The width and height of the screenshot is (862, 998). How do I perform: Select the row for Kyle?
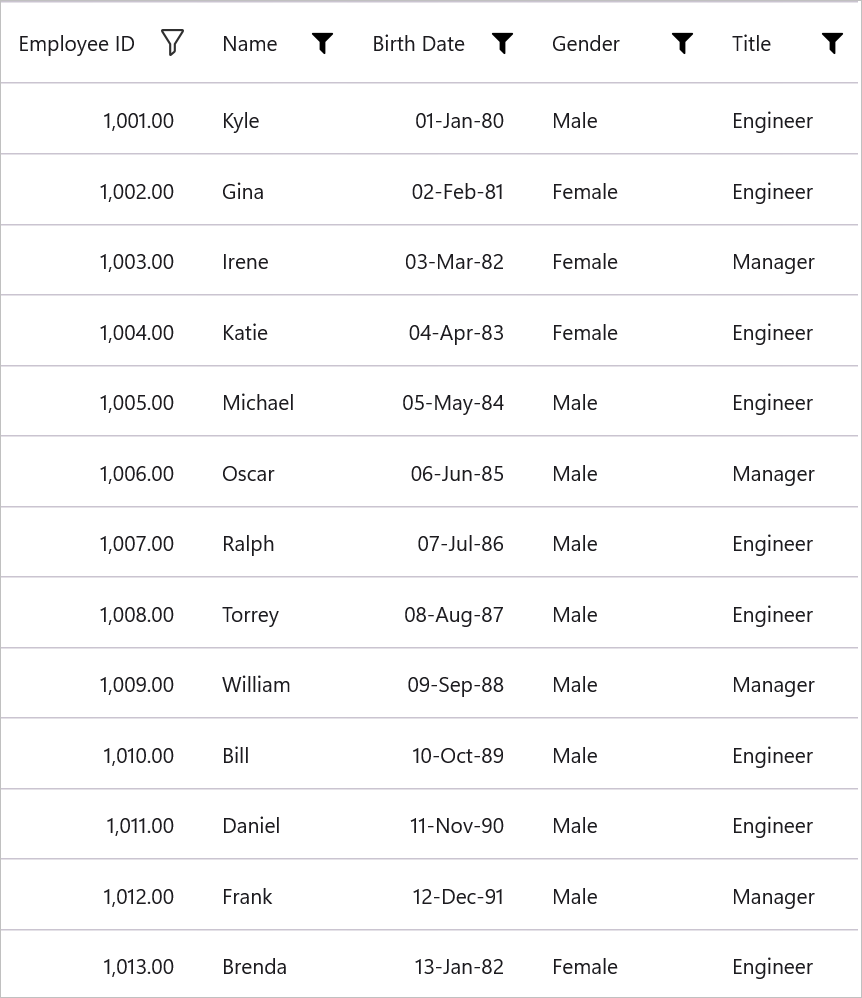point(241,121)
